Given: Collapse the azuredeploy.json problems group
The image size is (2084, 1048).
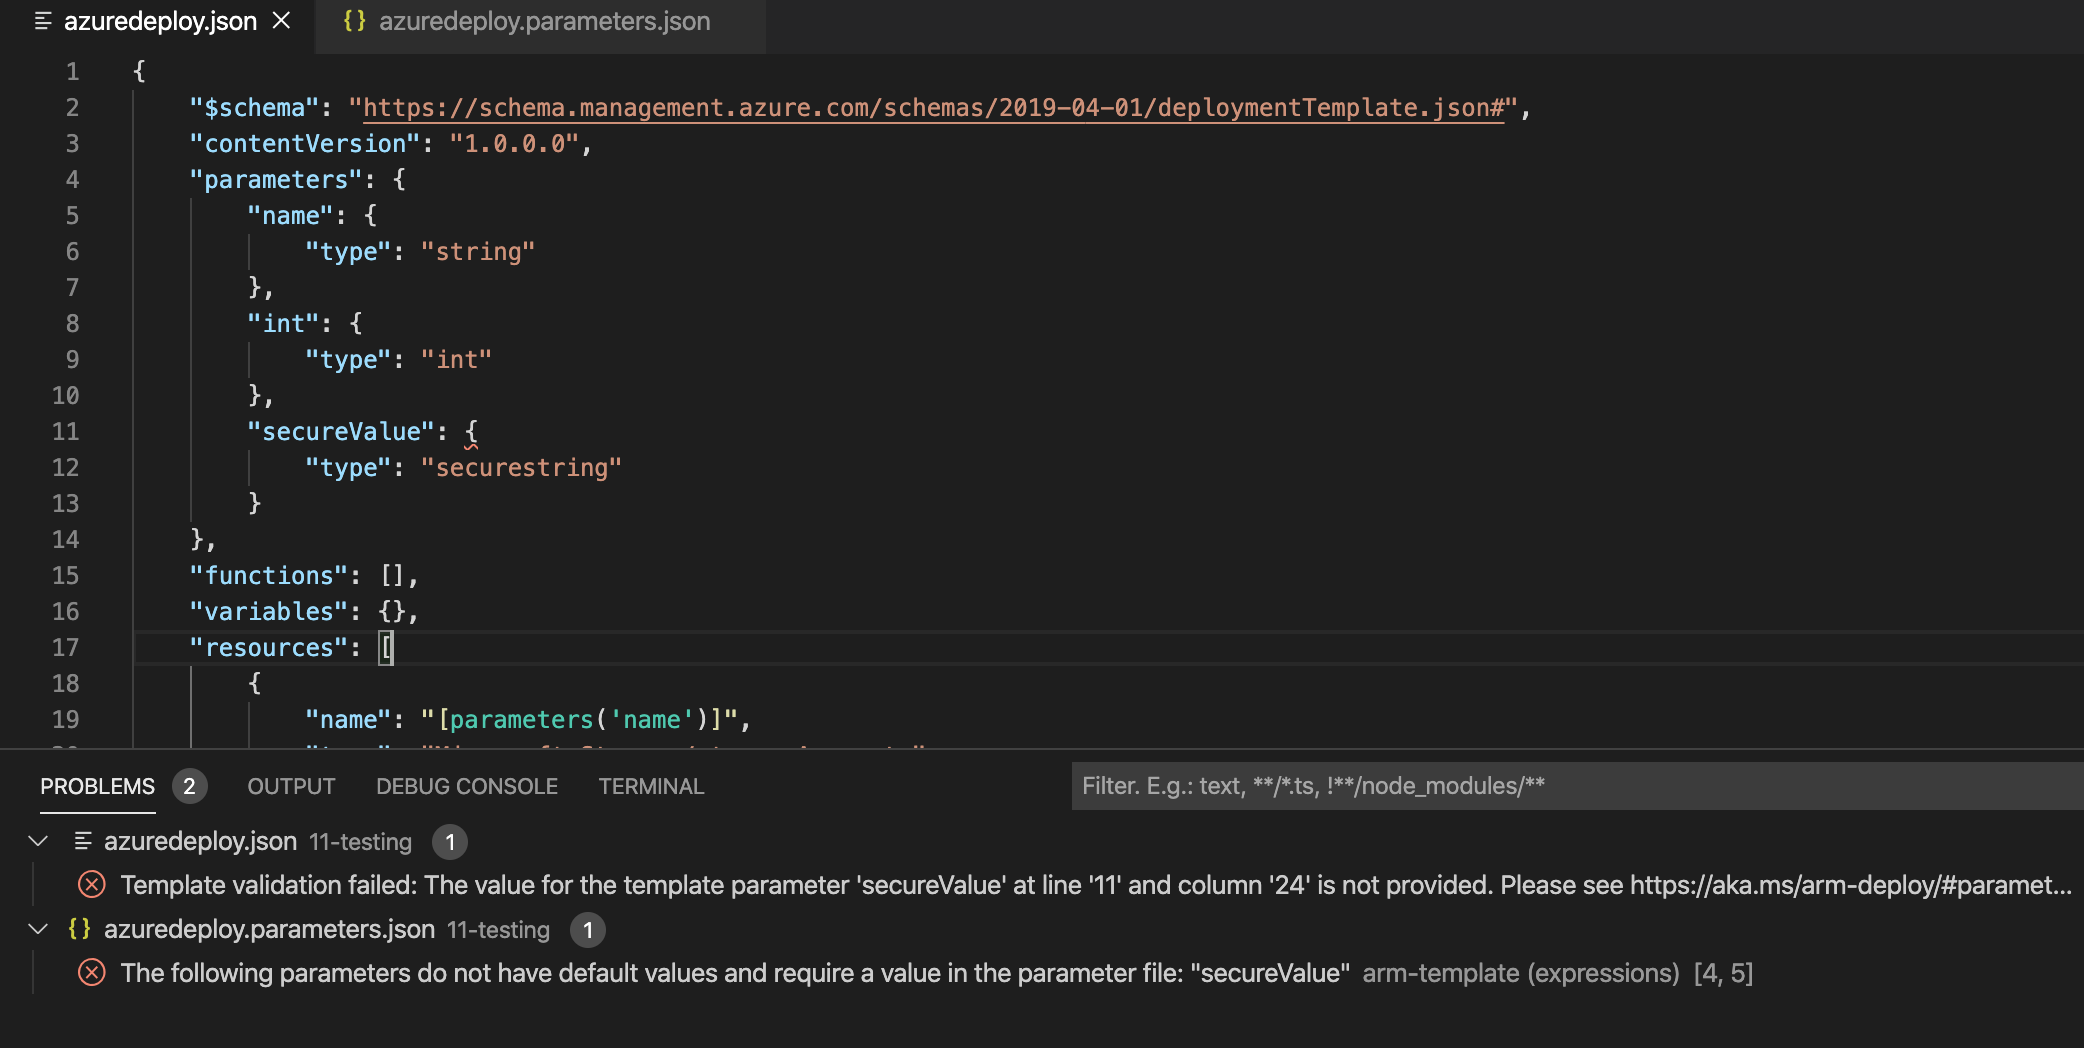Looking at the screenshot, I should [38, 841].
